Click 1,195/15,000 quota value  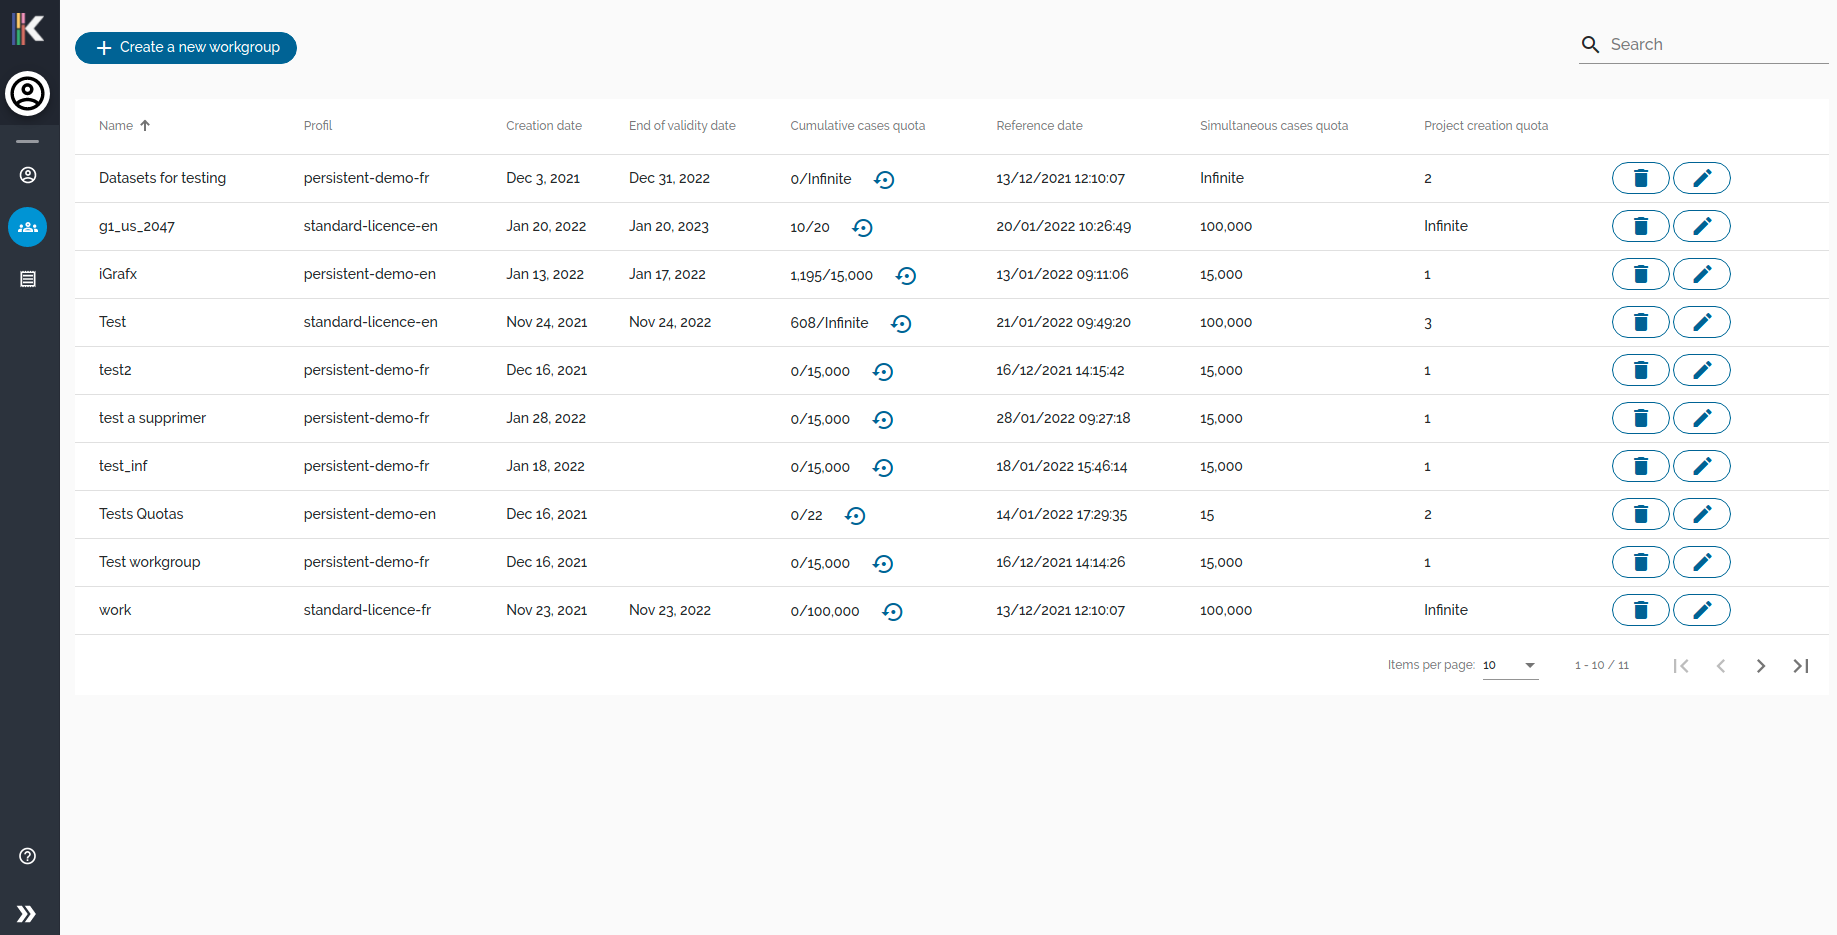(x=831, y=275)
